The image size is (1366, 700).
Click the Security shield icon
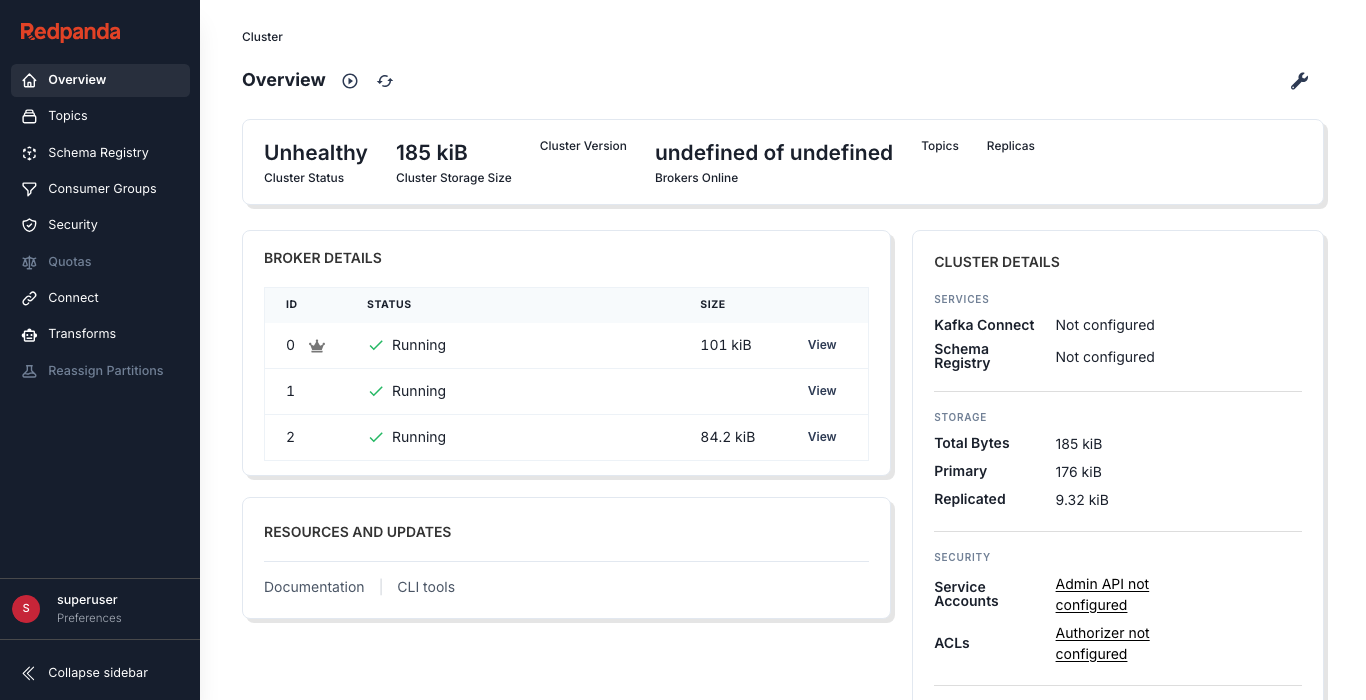[x=30, y=225]
